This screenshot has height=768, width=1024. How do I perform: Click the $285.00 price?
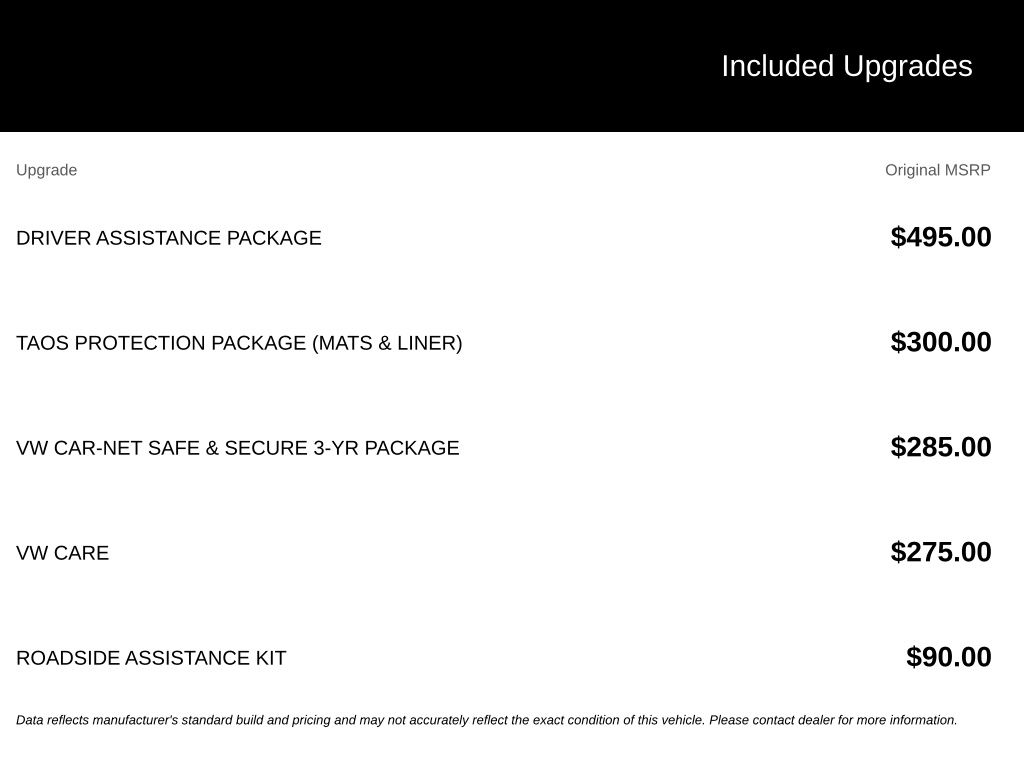tap(940, 447)
